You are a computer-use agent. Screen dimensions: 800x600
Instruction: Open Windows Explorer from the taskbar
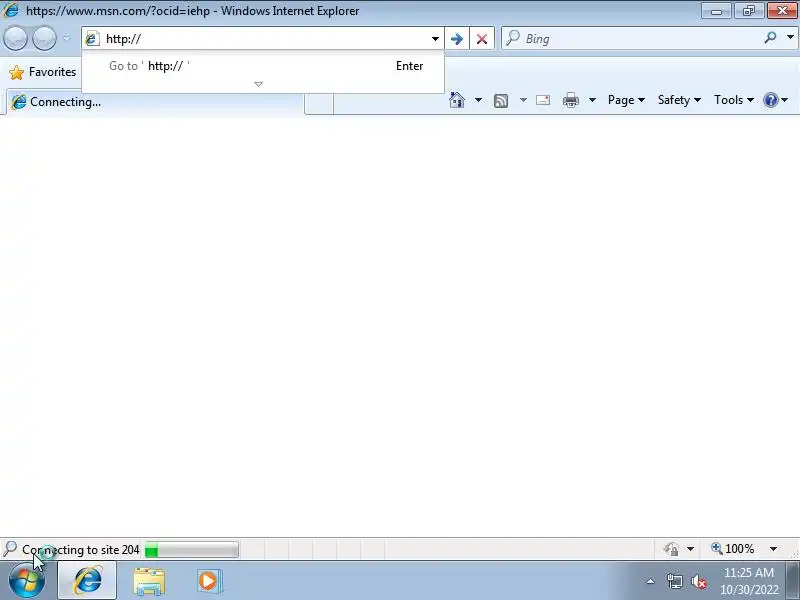[x=149, y=581]
